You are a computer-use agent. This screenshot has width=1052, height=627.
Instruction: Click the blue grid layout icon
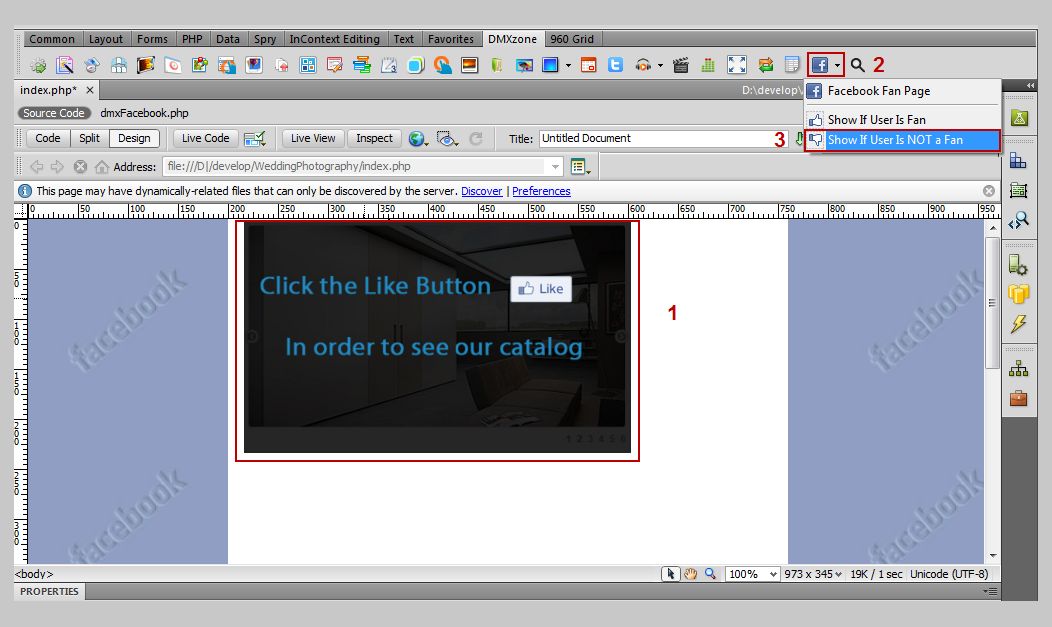pos(308,65)
